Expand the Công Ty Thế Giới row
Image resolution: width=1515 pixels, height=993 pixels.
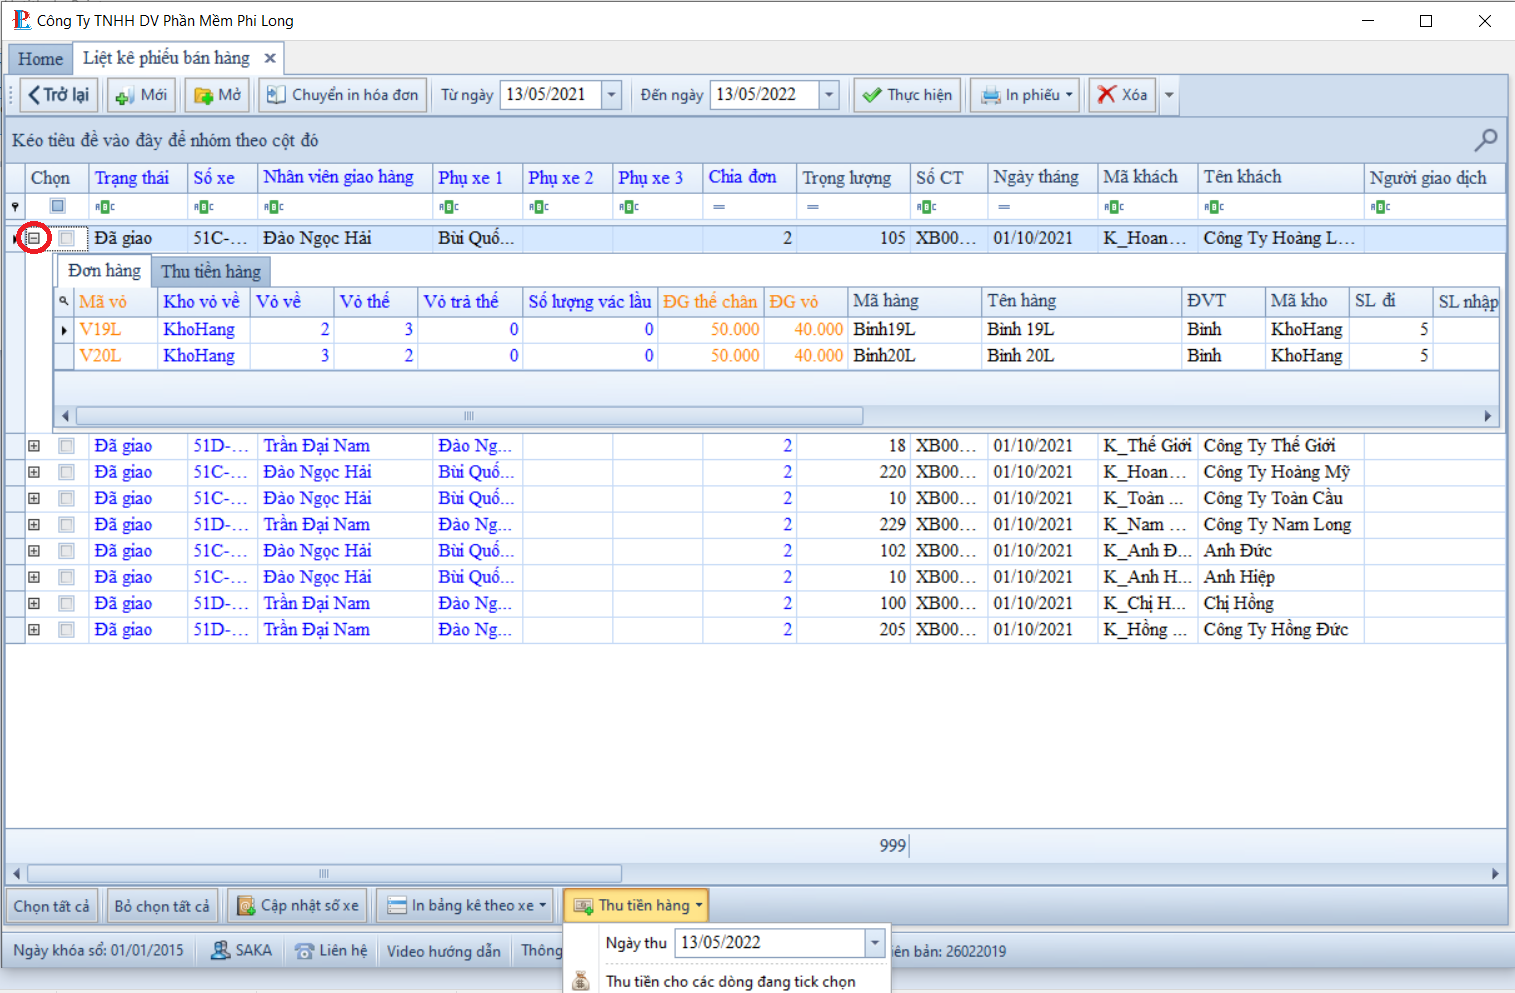[34, 446]
